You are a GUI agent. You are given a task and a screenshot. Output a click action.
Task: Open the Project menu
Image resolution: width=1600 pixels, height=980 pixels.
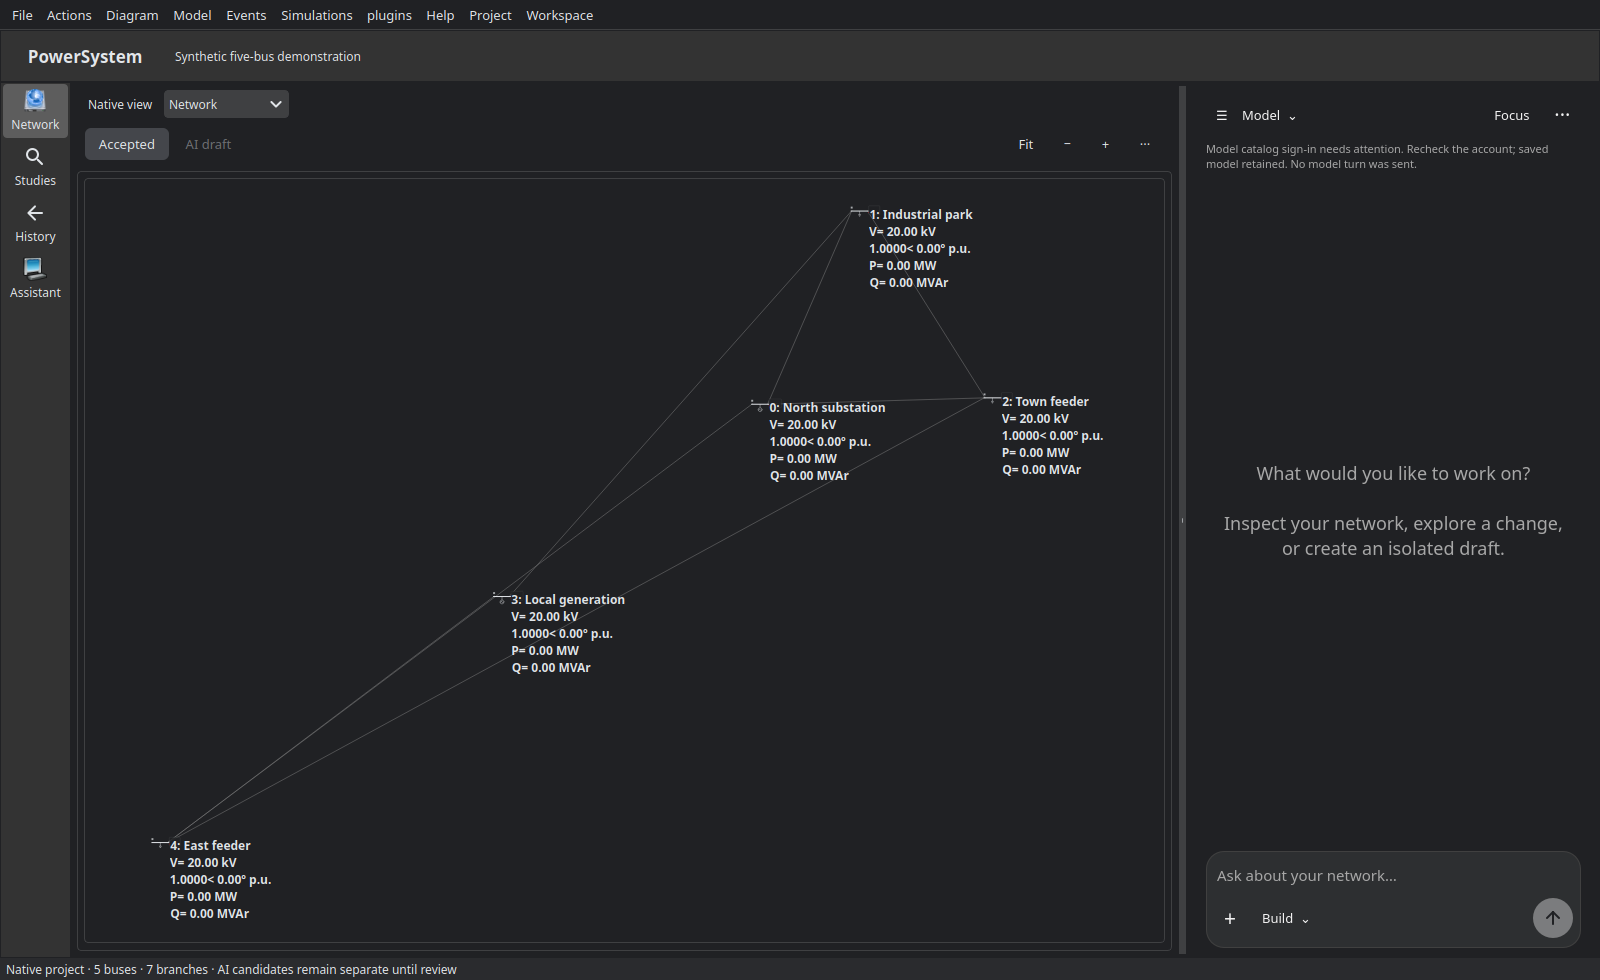(x=490, y=15)
